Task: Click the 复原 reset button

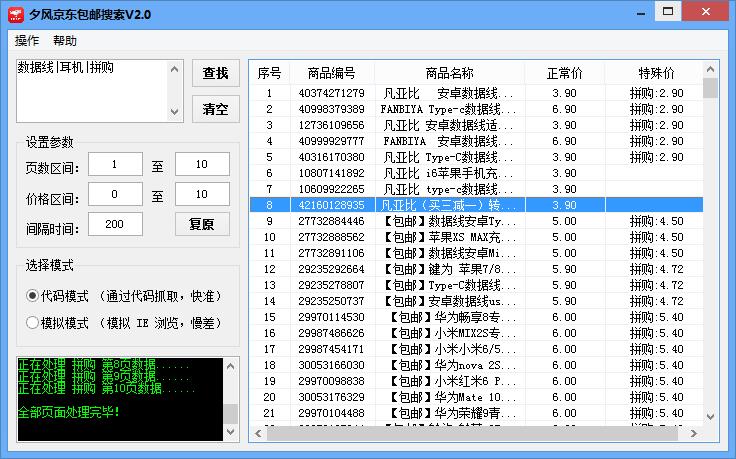Action: click(202, 224)
